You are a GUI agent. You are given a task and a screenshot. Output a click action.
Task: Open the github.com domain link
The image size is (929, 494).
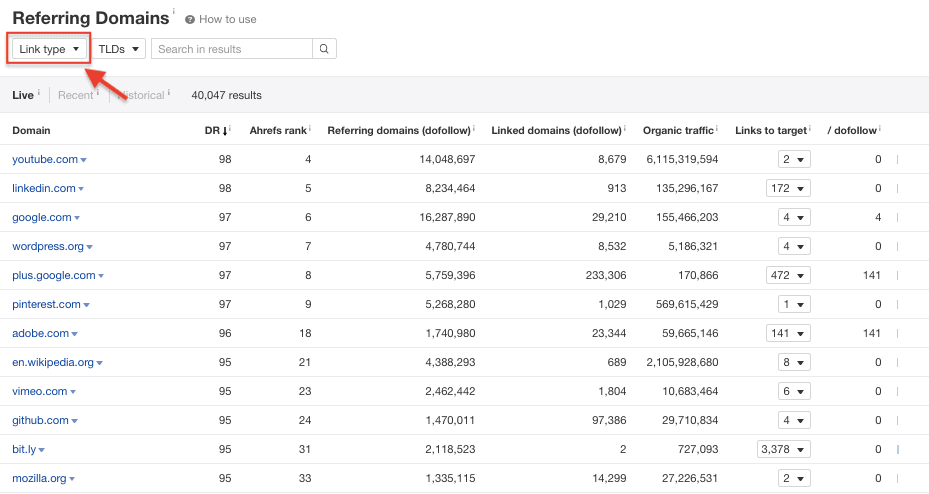(40, 421)
